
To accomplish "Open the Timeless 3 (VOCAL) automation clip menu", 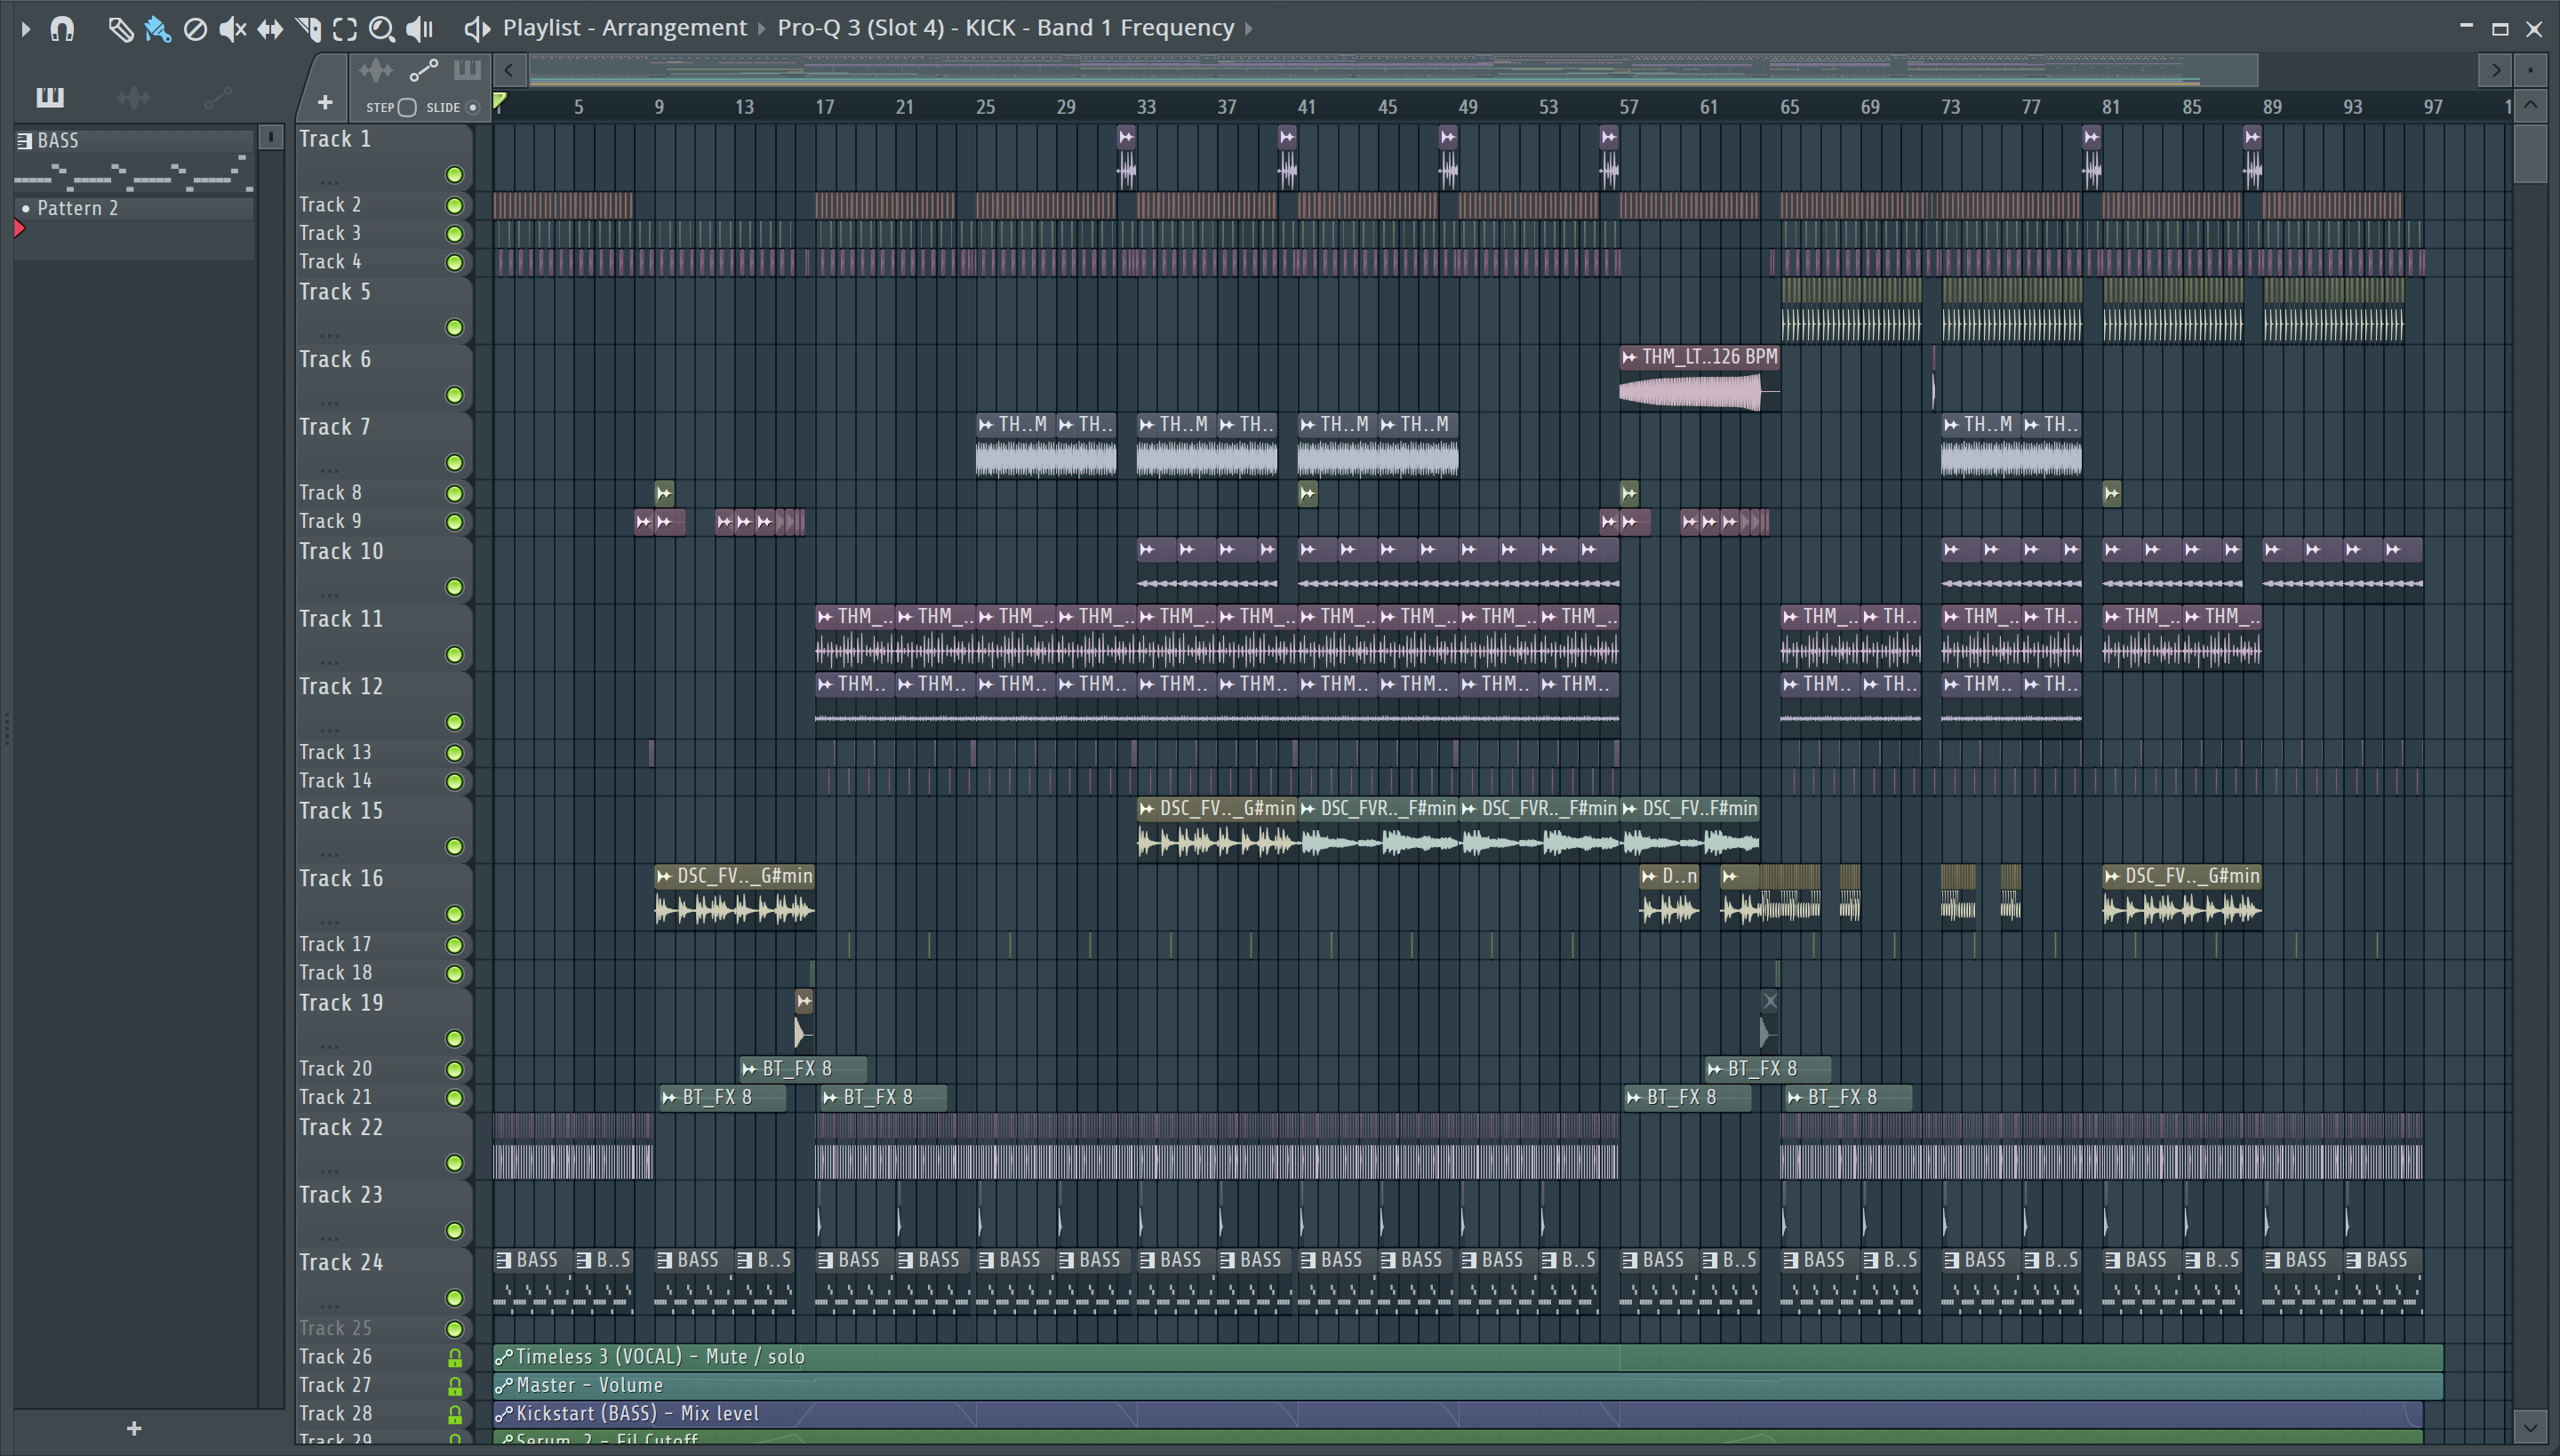I will pyautogui.click(x=504, y=1357).
